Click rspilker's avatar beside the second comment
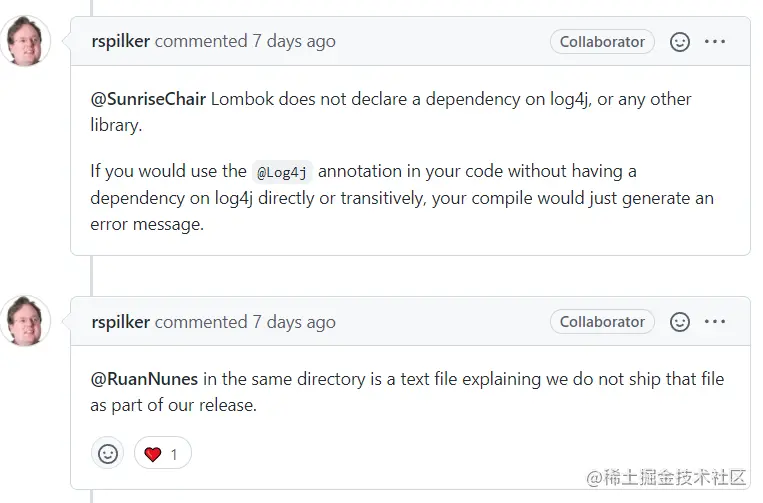 26,321
